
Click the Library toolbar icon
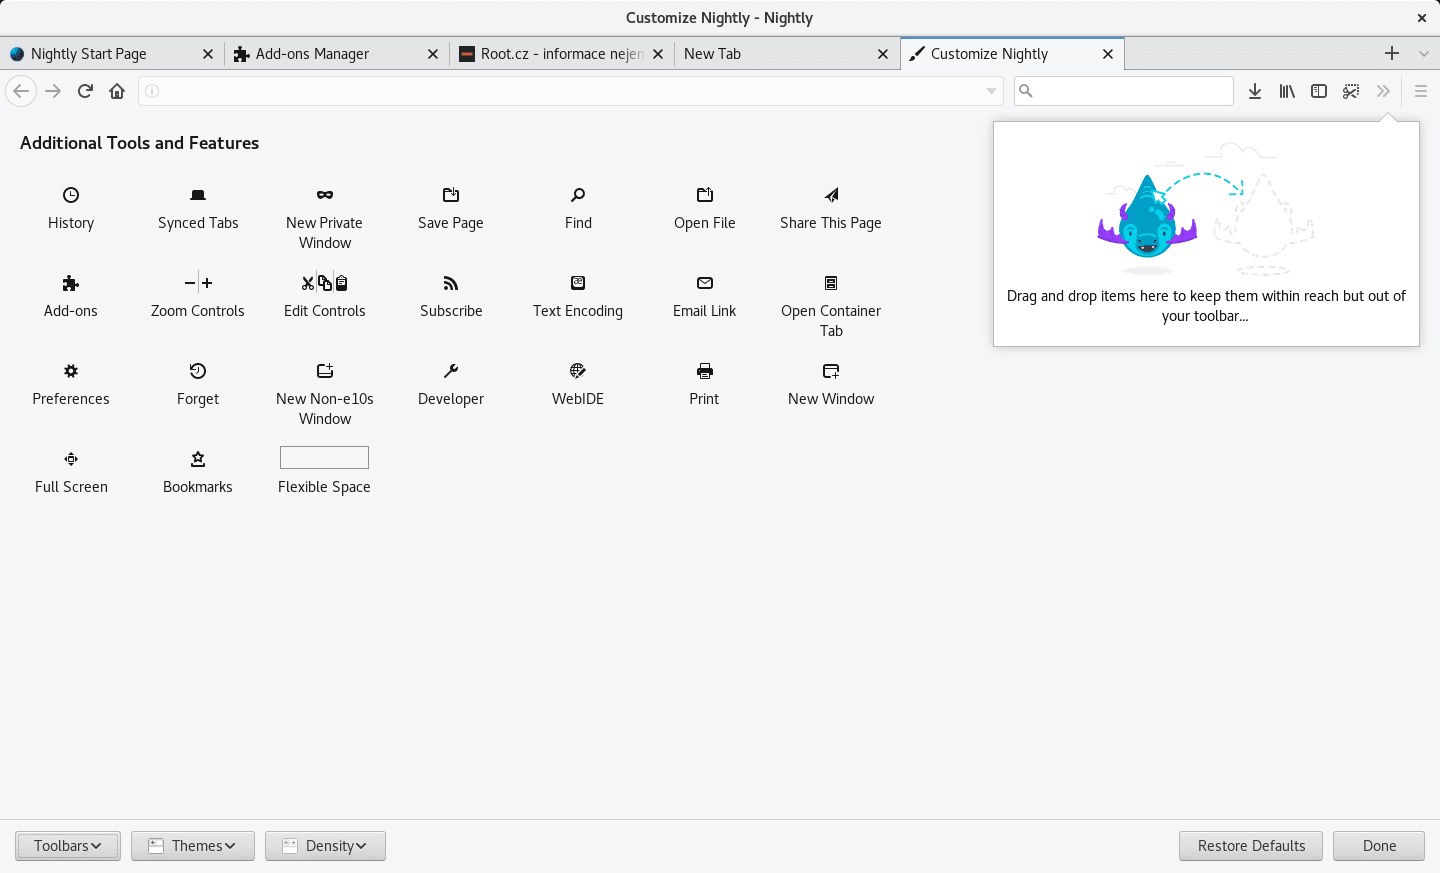coord(1287,91)
